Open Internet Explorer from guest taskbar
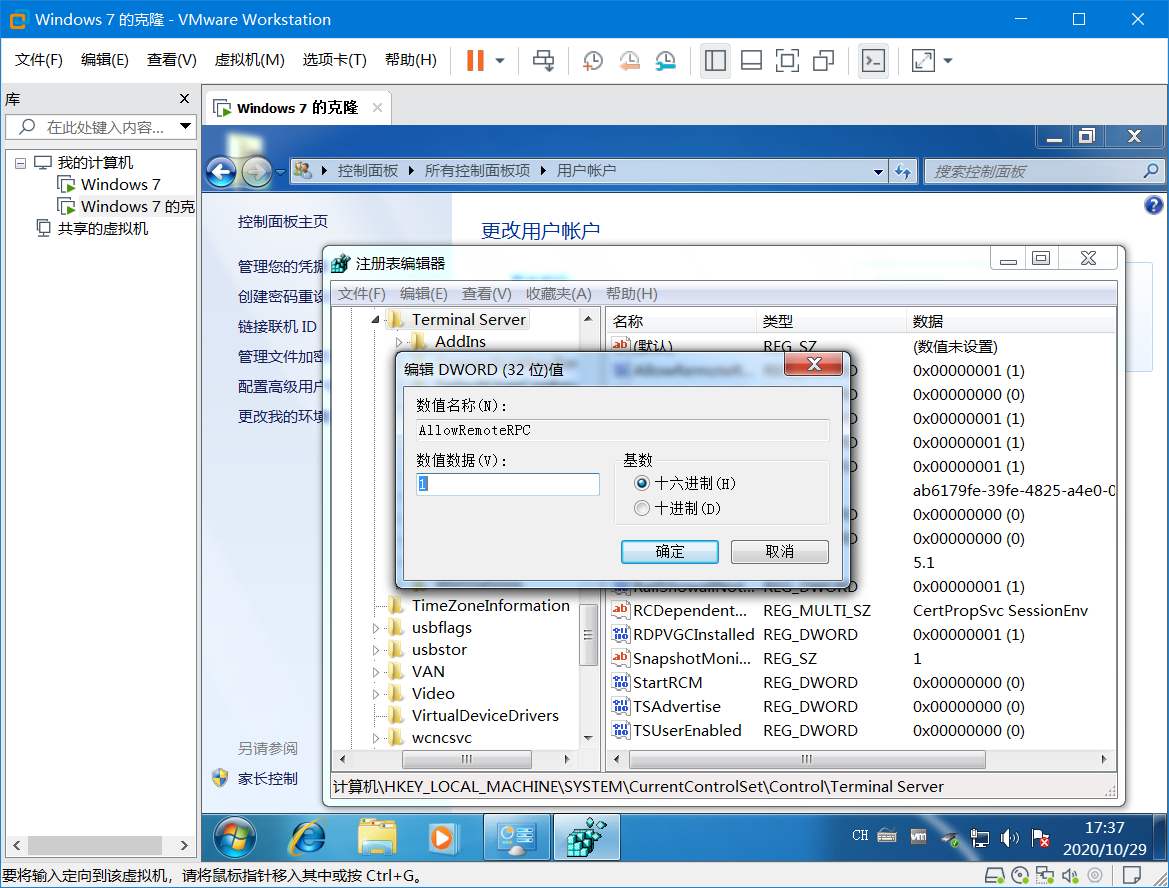The width and height of the screenshot is (1169, 888). [306, 838]
